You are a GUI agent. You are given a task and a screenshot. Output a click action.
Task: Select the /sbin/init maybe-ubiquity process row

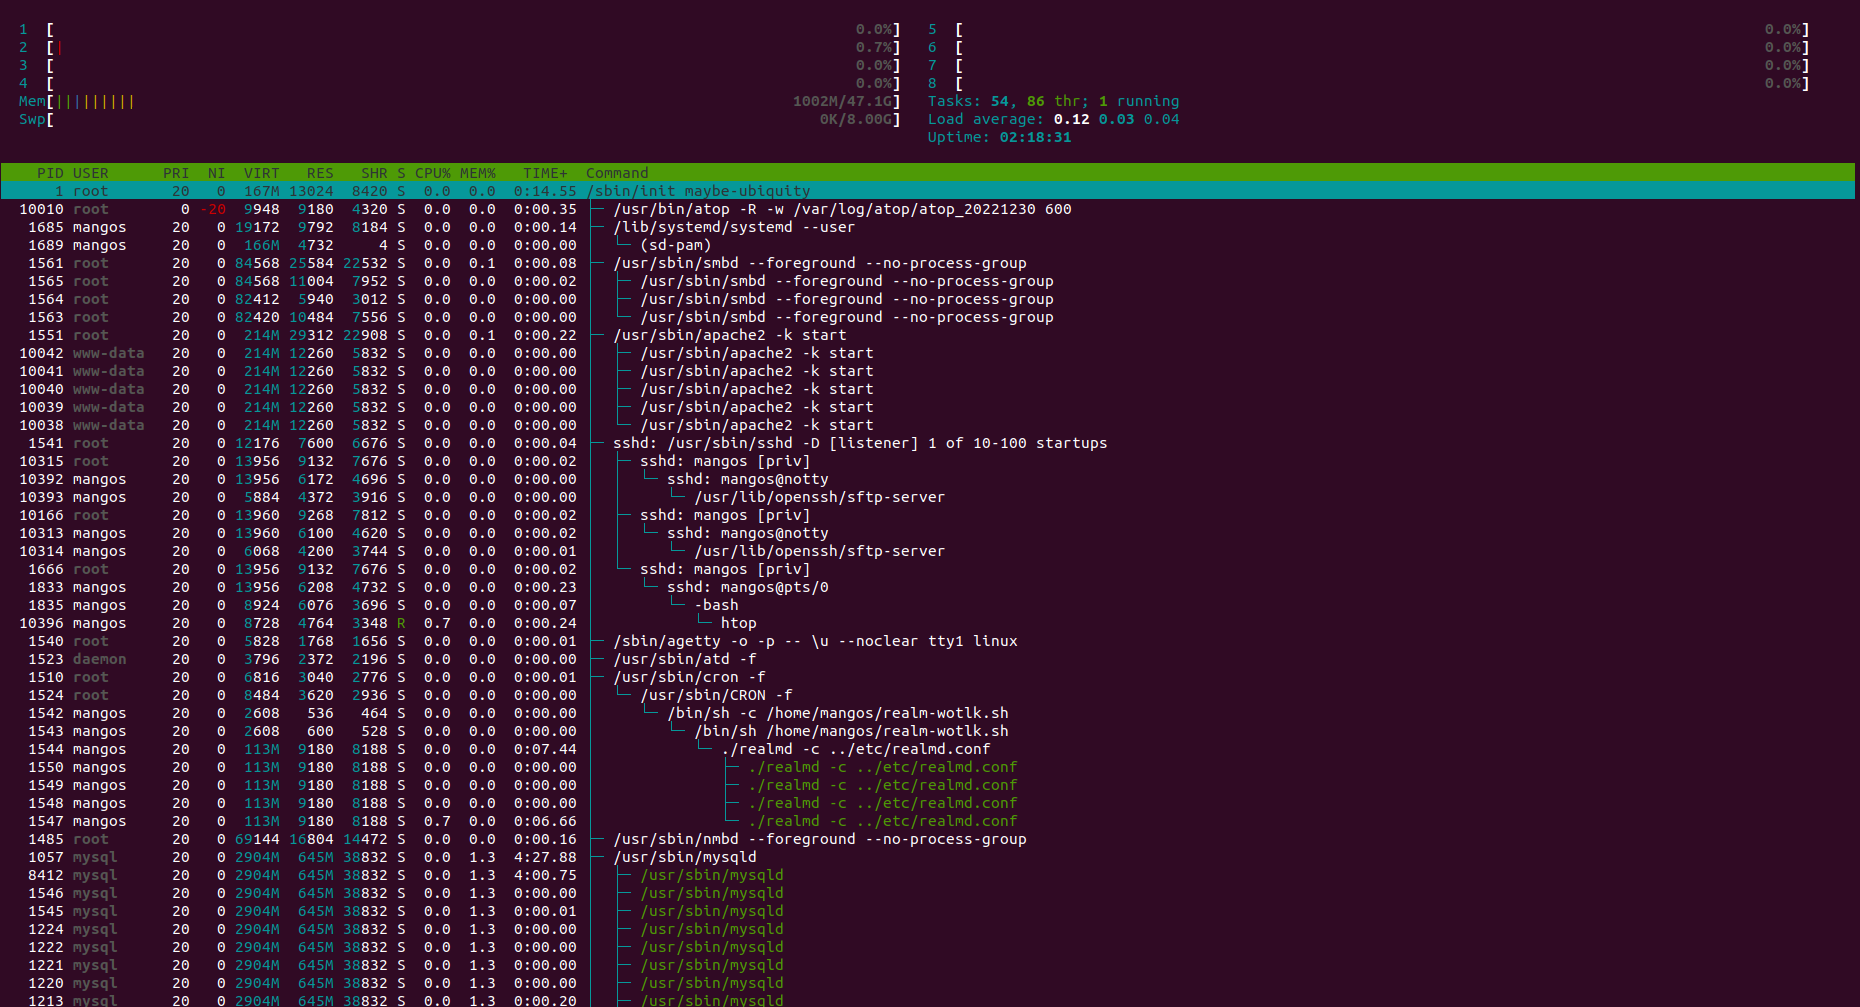928,191
